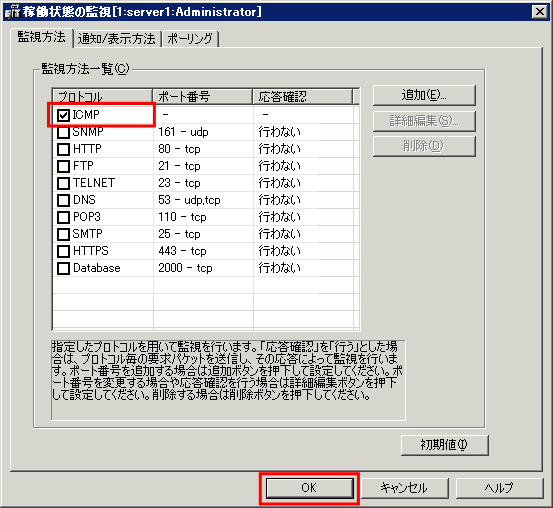Enable the TELNET monitoring checkbox
The image size is (553, 508).
[x=63, y=183]
